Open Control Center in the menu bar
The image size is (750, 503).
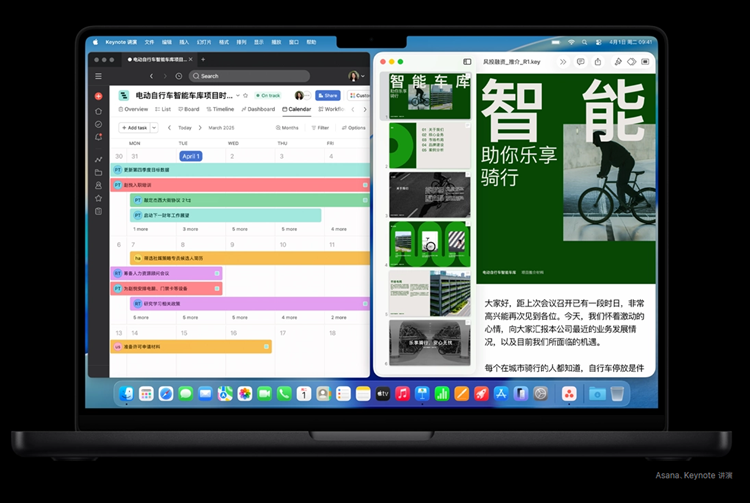[x=598, y=42]
